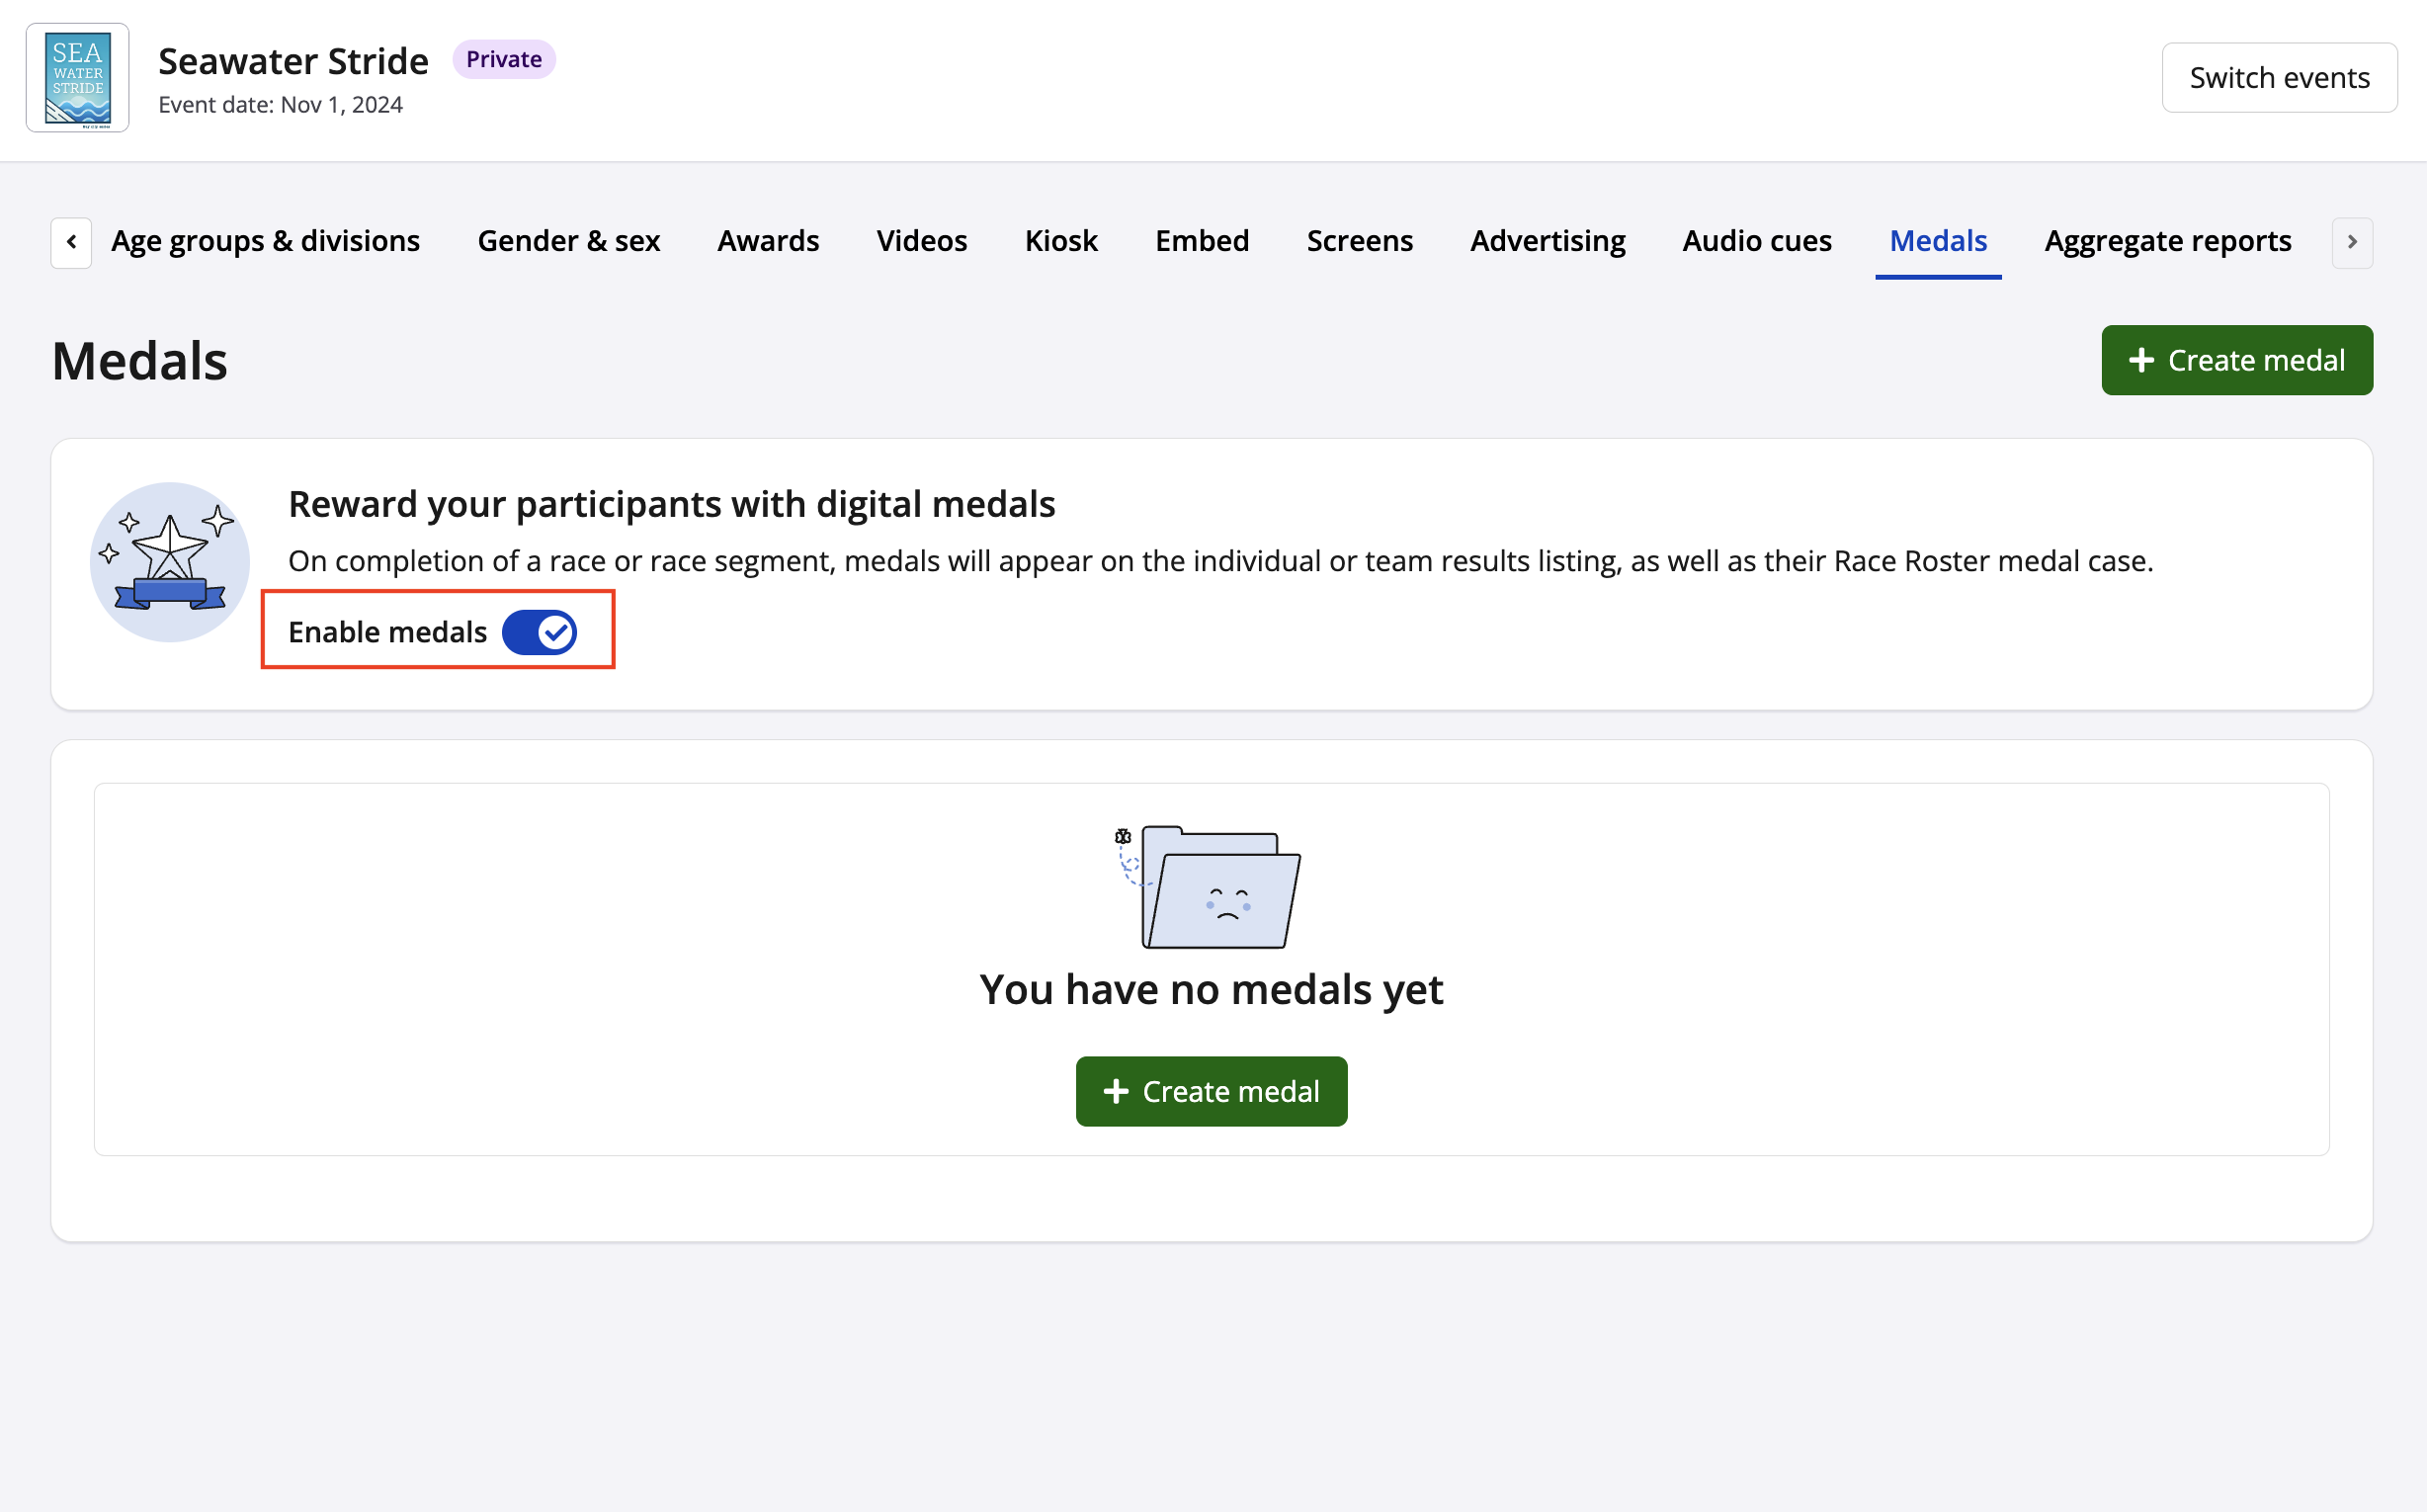The height and width of the screenshot is (1512, 2427).
Task: Switch to the Advertising tab
Action: pyautogui.click(x=1547, y=241)
